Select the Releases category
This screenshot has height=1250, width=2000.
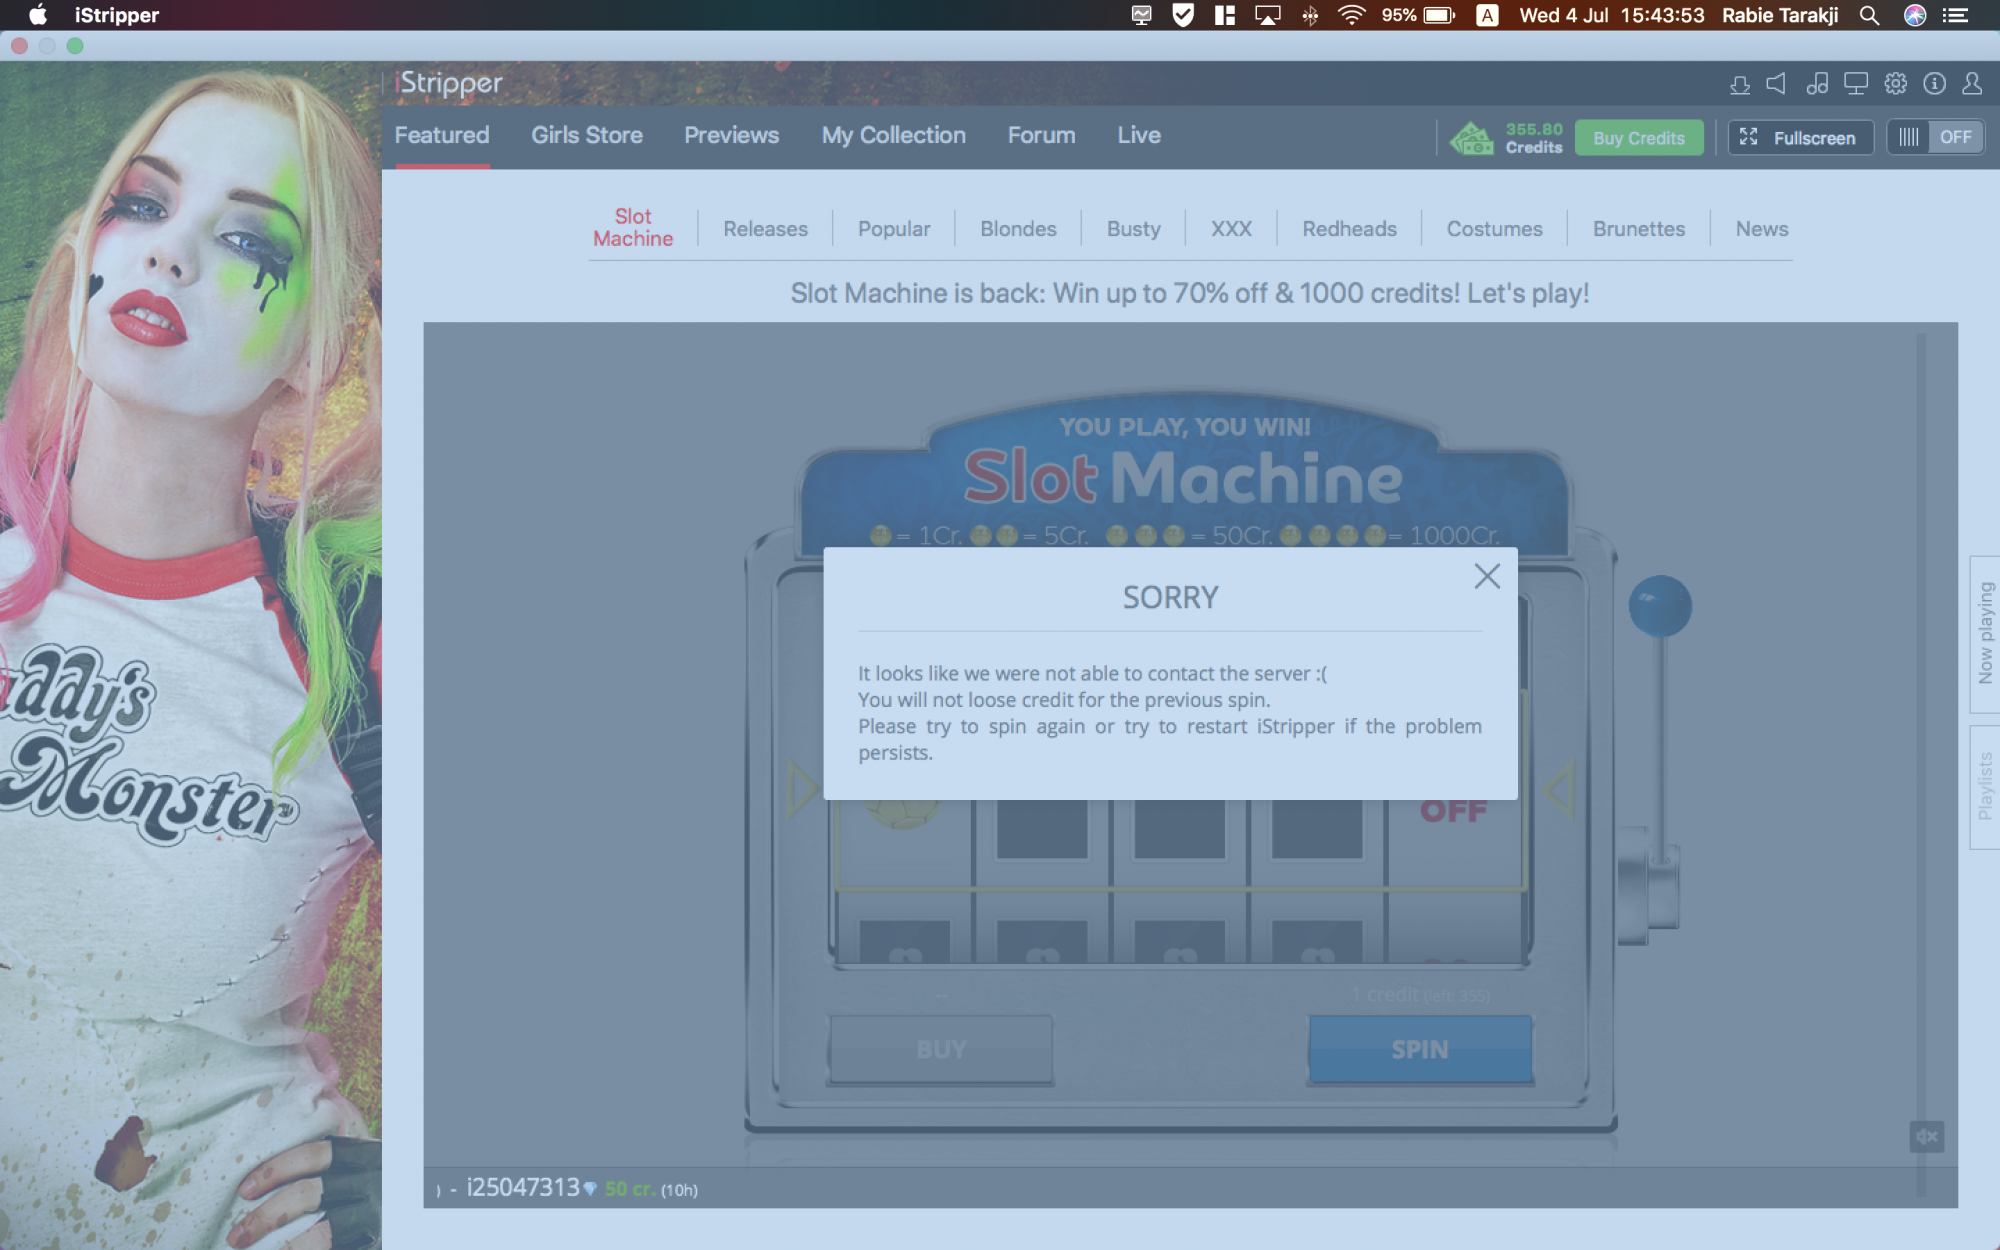pos(765,229)
